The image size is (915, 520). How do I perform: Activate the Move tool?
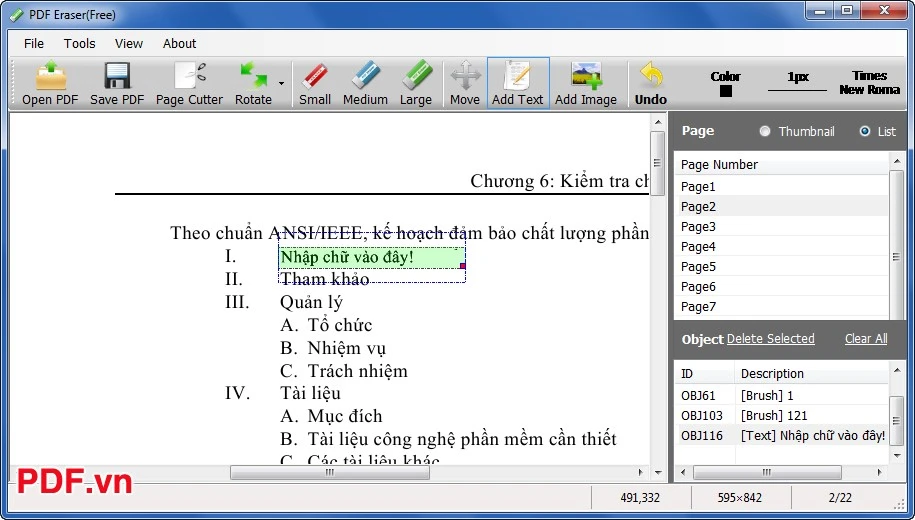(465, 83)
